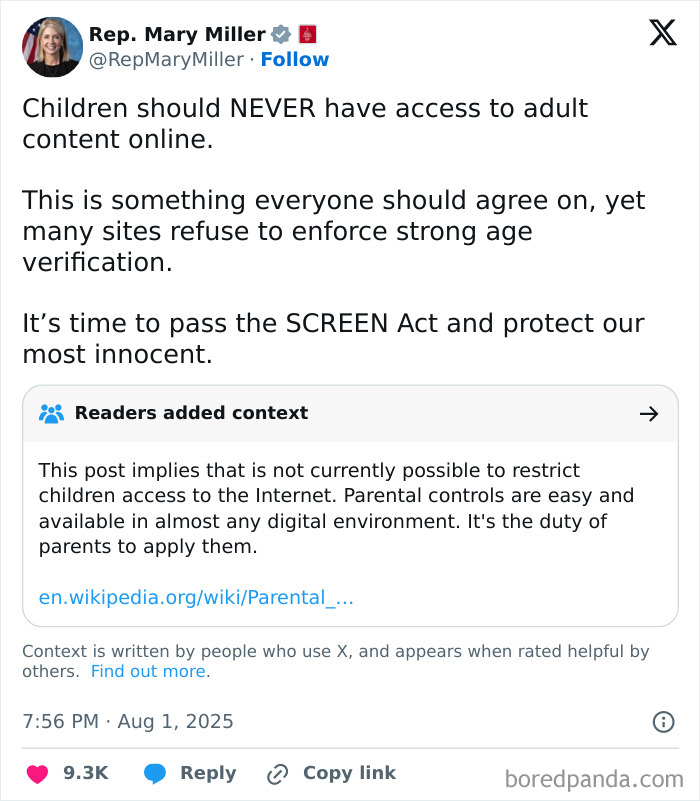This screenshot has height=801, width=700.
Task: Click the tweet timestamp
Action: pos(127,722)
